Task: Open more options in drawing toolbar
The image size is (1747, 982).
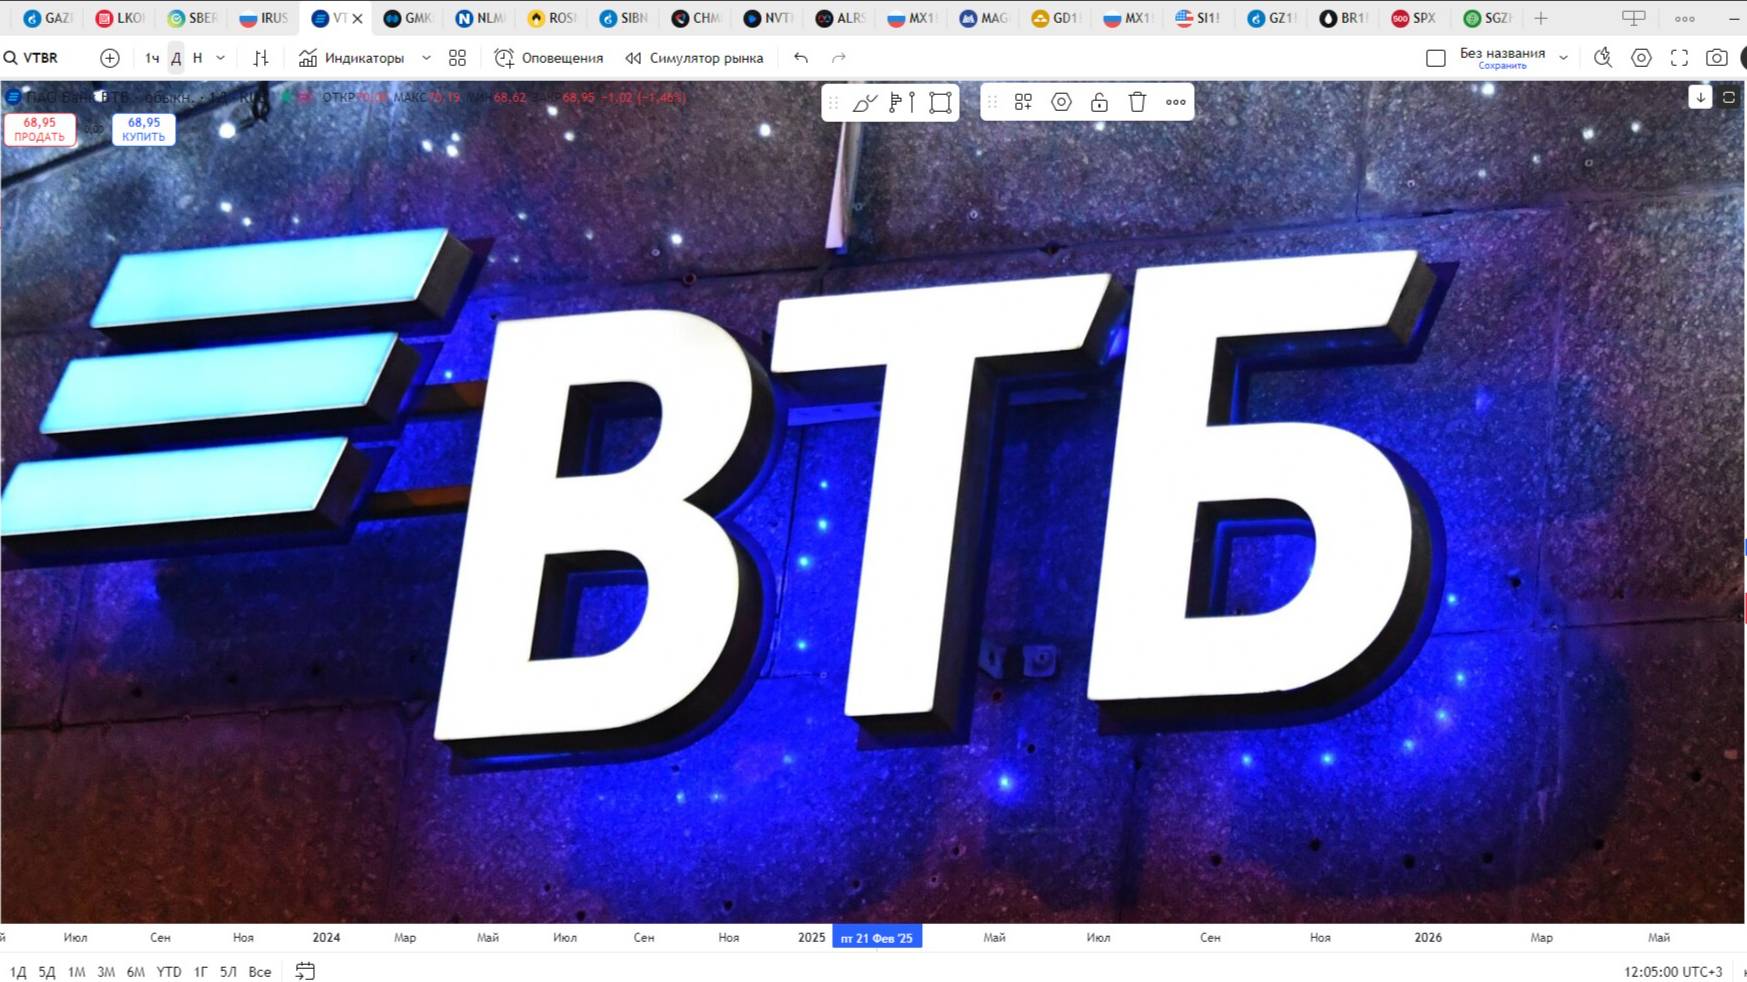Action: [1176, 102]
